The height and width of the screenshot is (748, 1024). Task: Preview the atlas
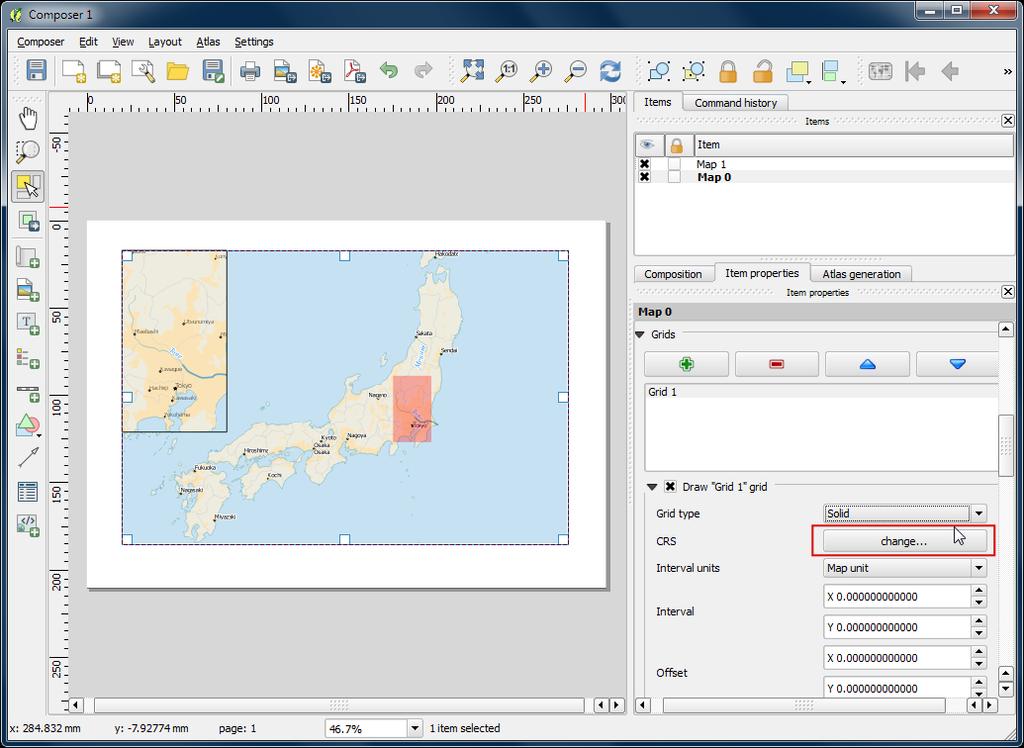pyautogui.click(x=880, y=71)
